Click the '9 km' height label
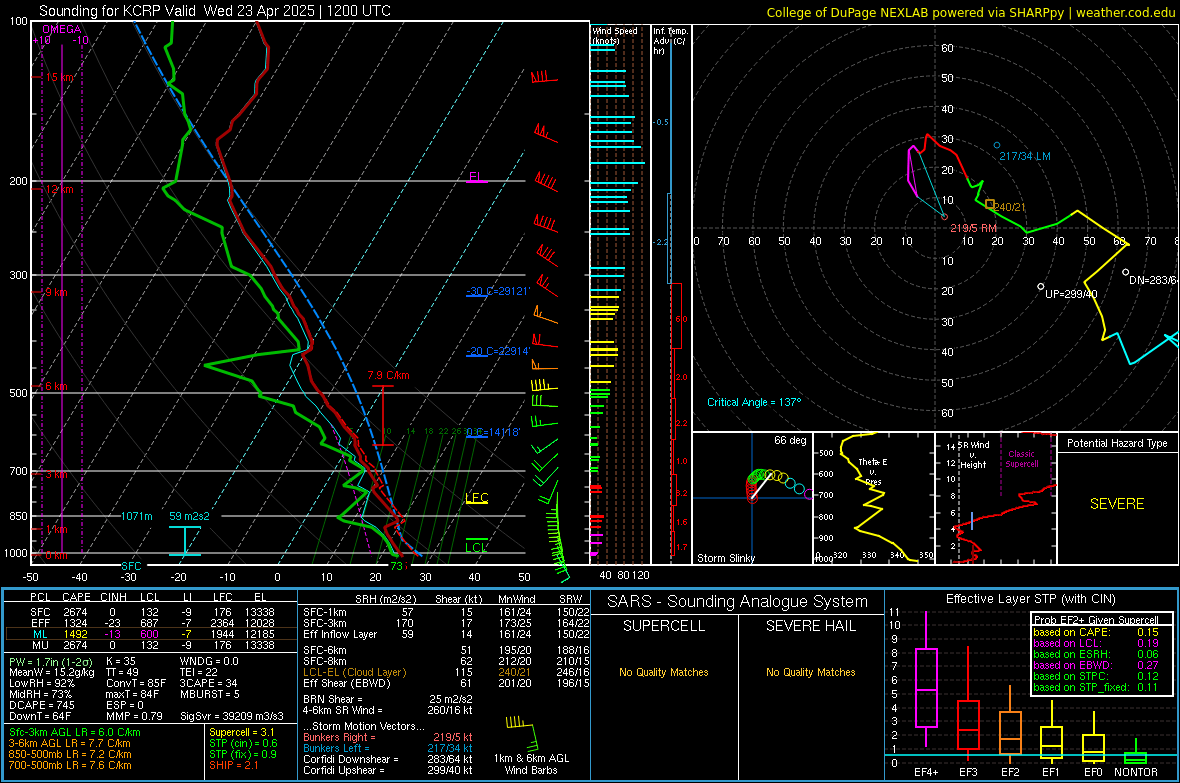The width and height of the screenshot is (1180, 783). 56,292
